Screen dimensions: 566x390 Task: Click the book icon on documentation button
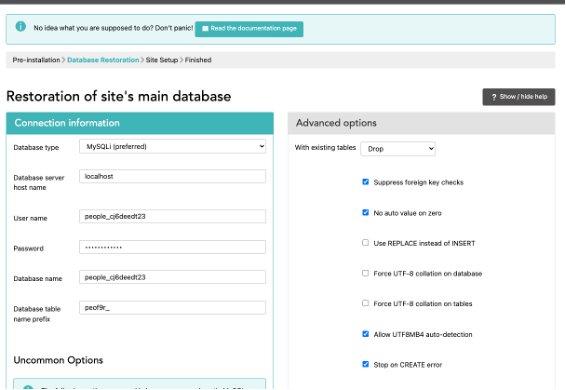pos(205,29)
